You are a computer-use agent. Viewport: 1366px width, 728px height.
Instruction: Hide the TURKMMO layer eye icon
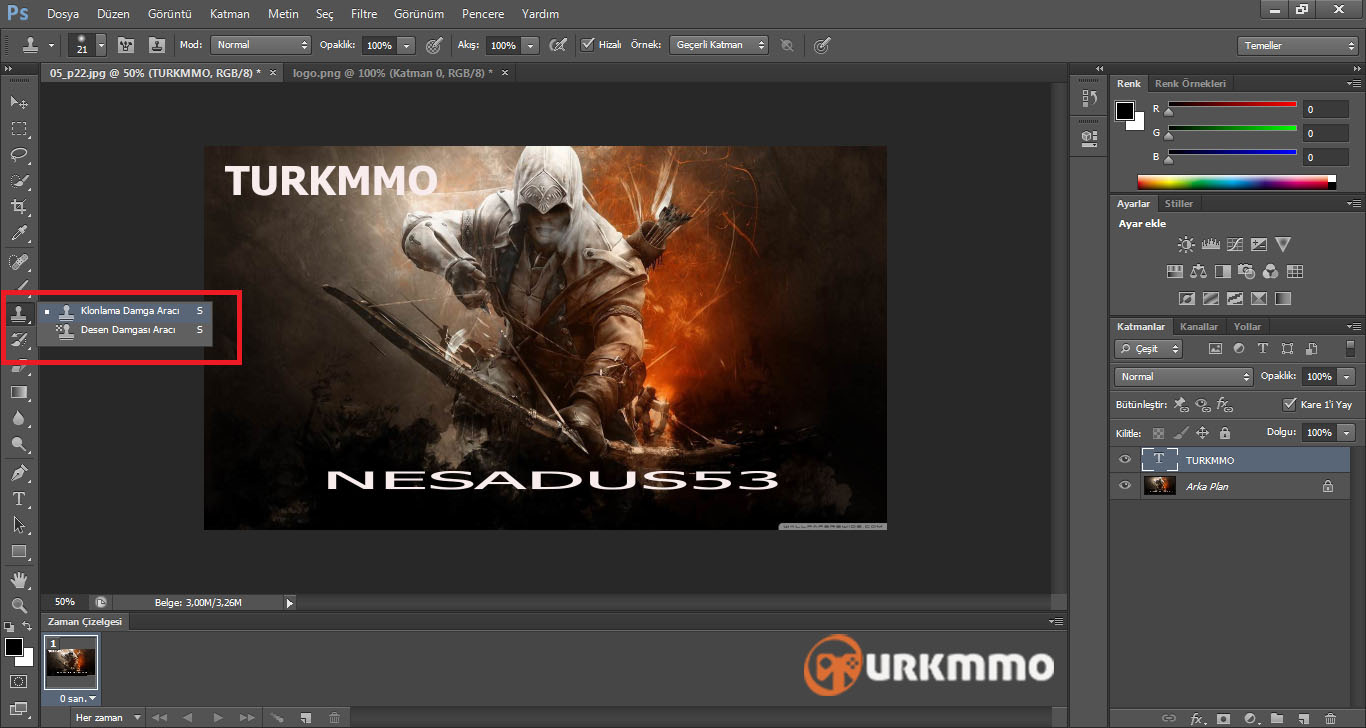pos(1125,460)
